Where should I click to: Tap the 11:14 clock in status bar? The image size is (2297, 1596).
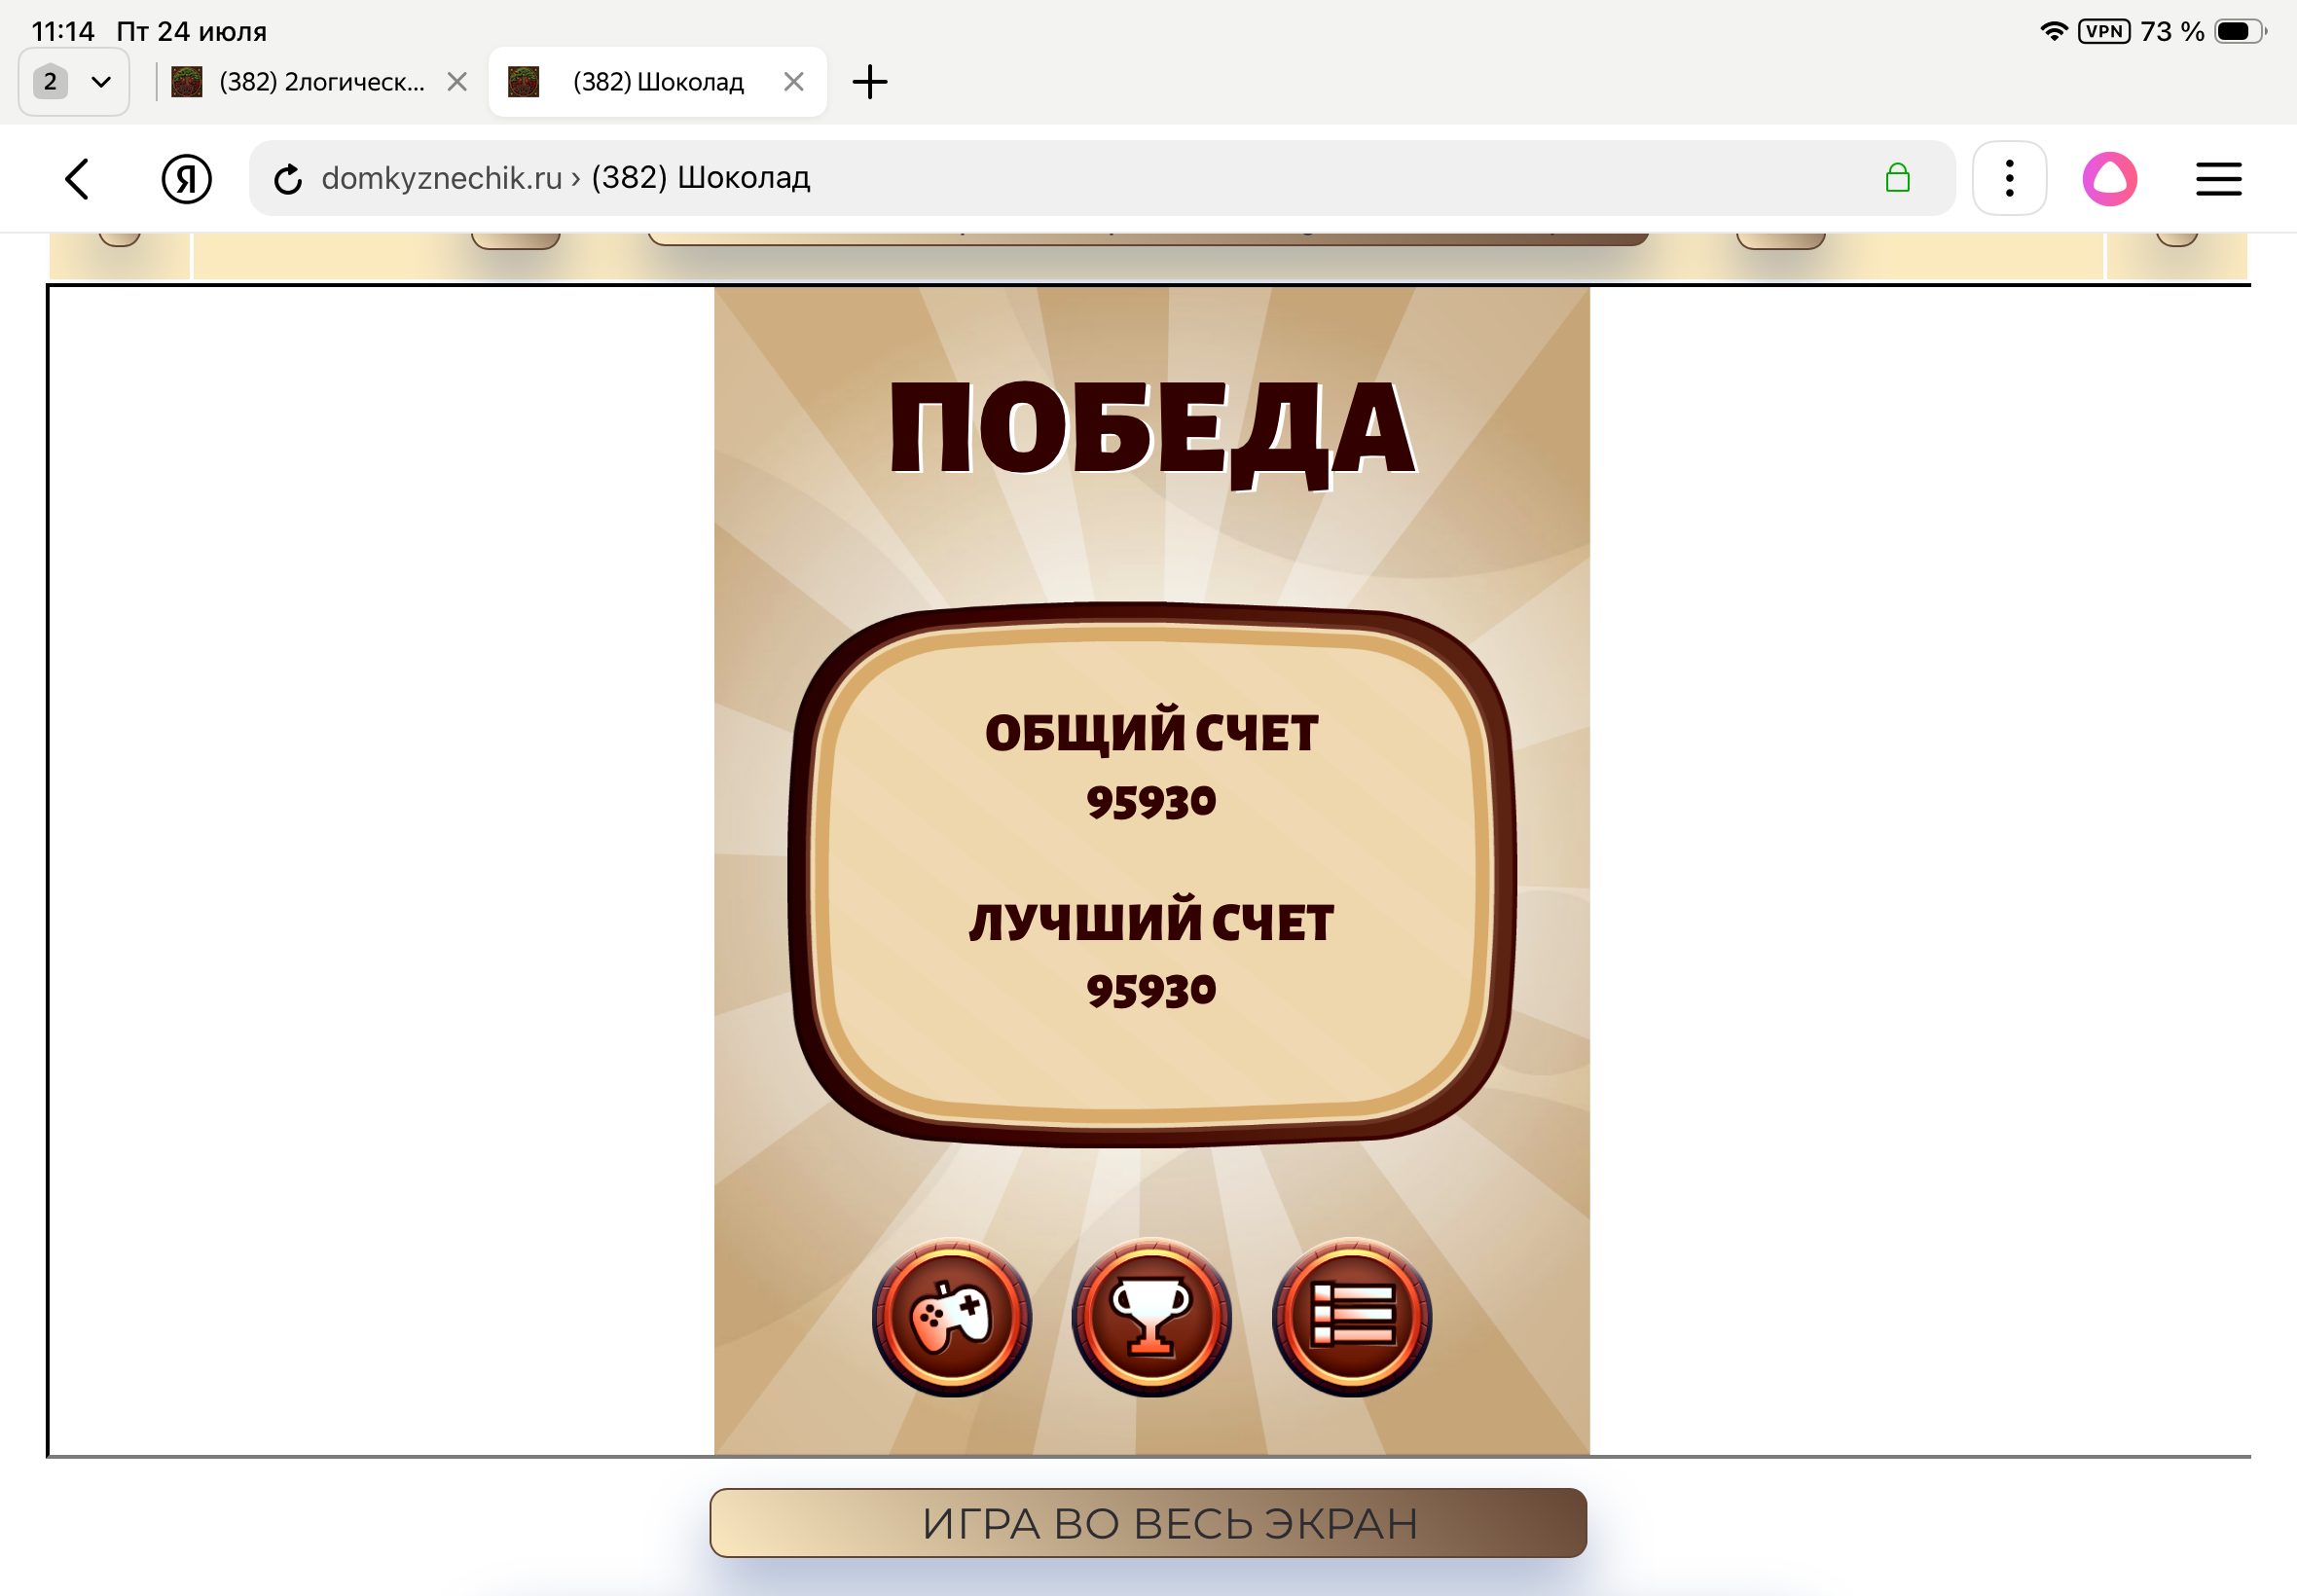tap(63, 31)
